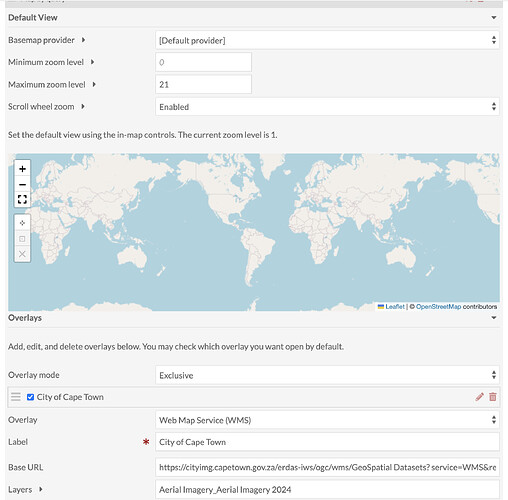Image resolution: width=508 pixels, height=500 pixels.
Task: Click the map's X clear control
Action: 22,254
